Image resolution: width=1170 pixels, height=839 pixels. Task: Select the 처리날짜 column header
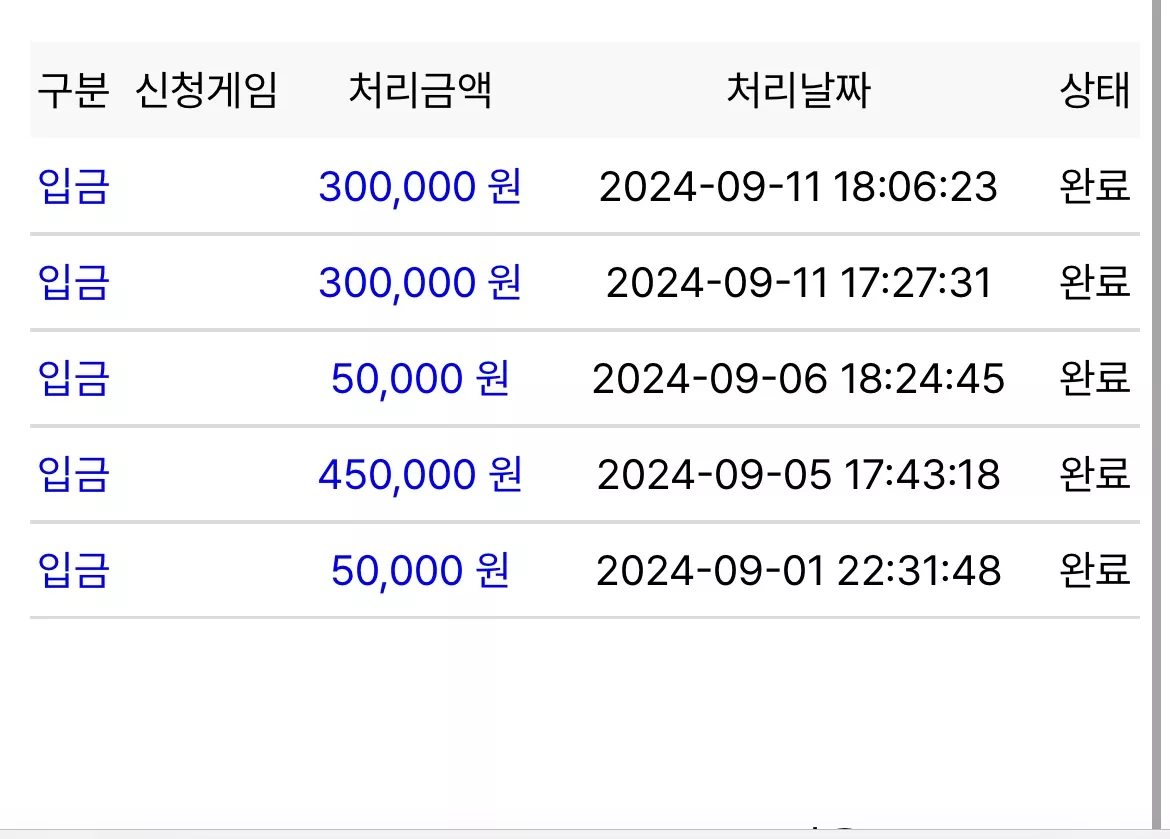[x=798, y=91]
